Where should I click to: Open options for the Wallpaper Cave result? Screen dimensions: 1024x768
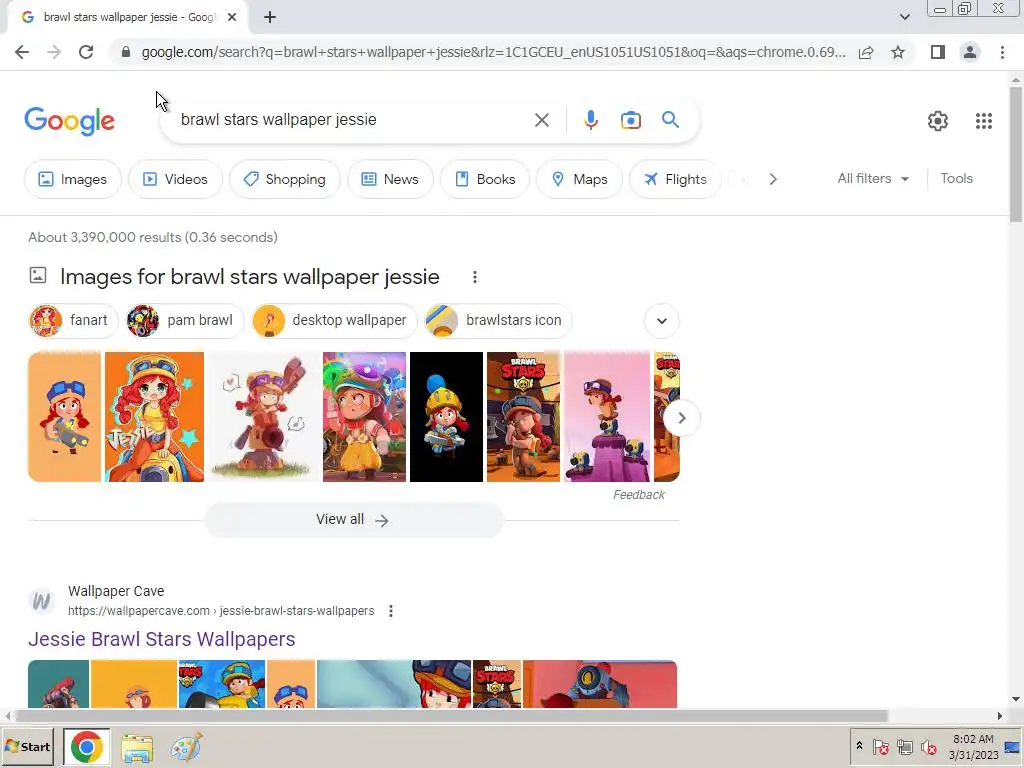coord(391,611)
